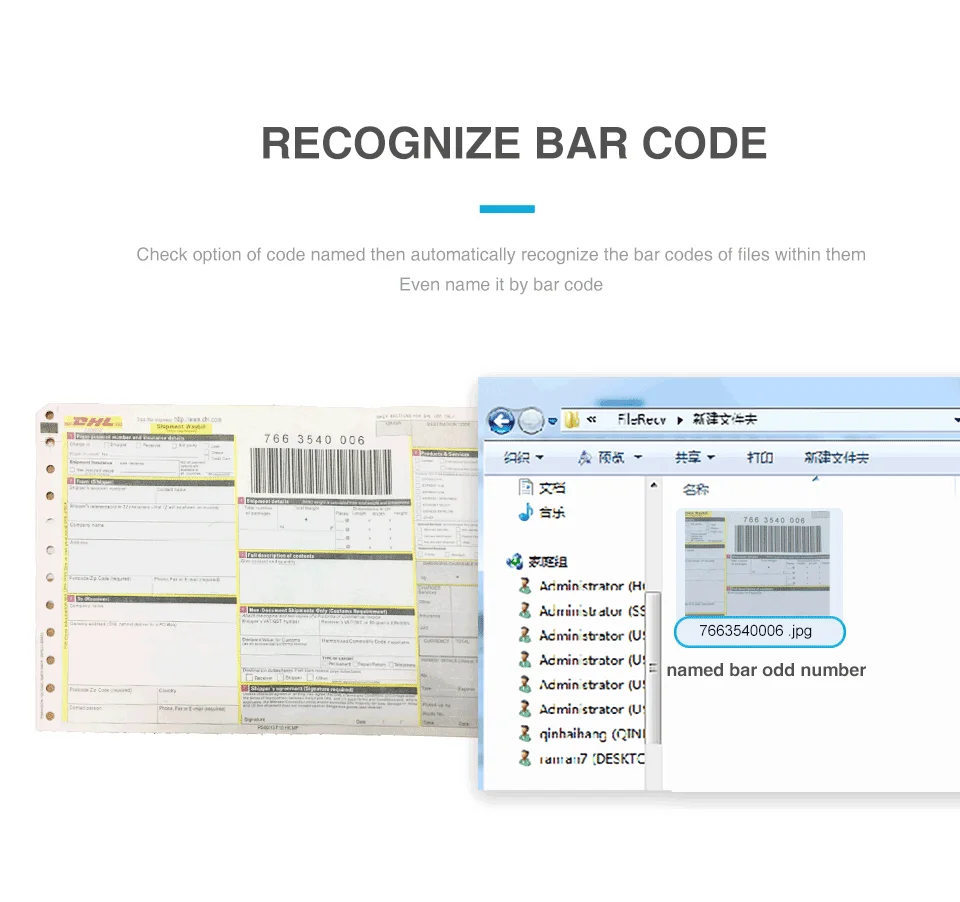This screenshot has height=902, width=960.
Task: Click the navigation pane scrollbar thumb
Action: [653, 667]
